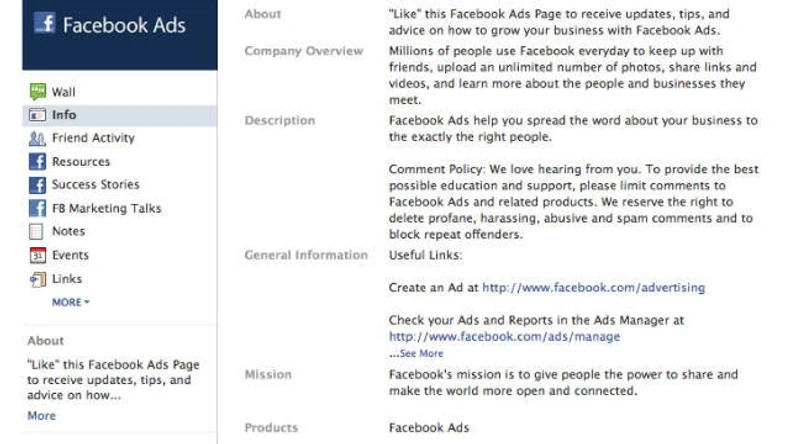Open the Wall tab
The height and width of the screenshot is (444, 790).
tap(63, 92)
